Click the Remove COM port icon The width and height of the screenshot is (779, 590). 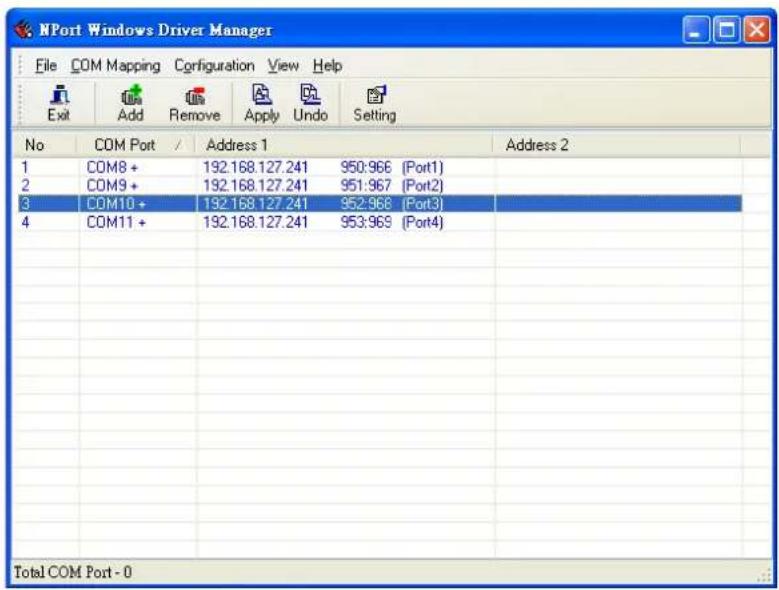coord(195,104)
